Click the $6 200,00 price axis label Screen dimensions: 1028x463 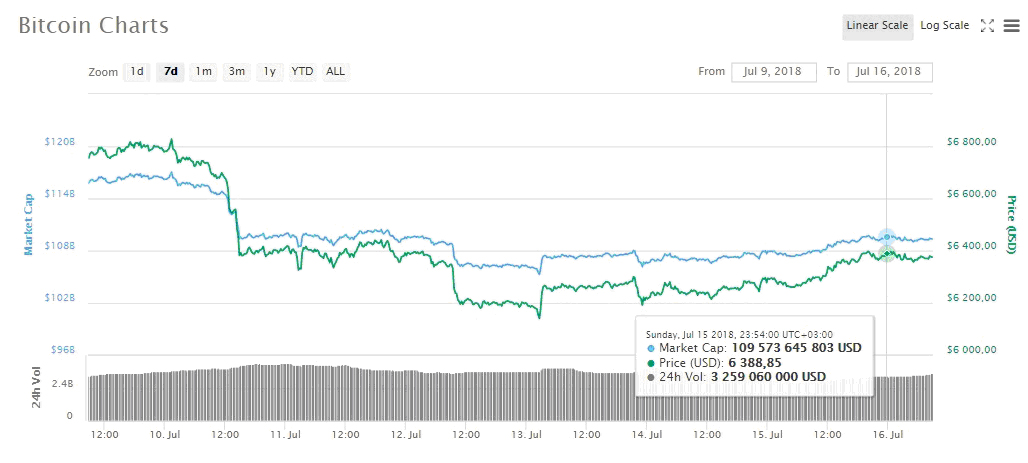[x=972, y=298]
